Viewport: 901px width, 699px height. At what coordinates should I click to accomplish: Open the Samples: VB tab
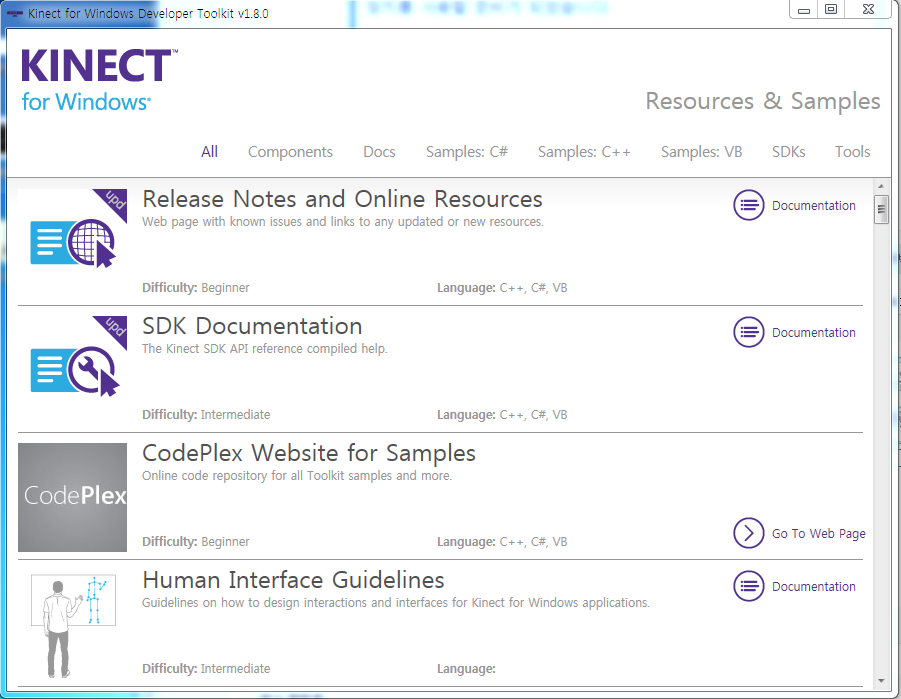pyautogui.click(x=701, y=152)
